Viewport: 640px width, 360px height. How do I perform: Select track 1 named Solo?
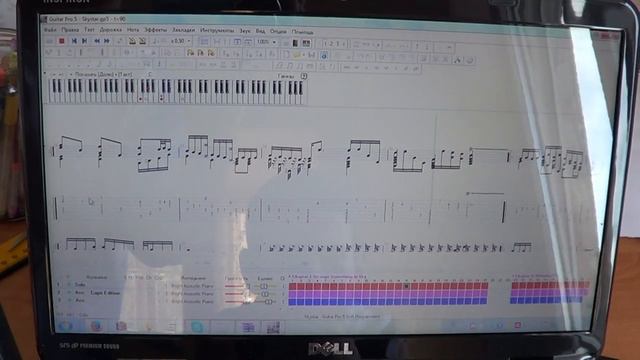click(80, 285)
